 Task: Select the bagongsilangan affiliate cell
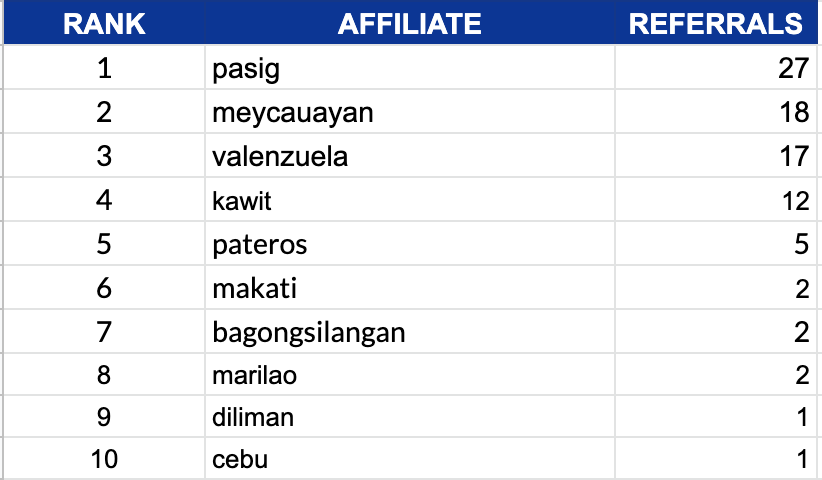point(308,332)
